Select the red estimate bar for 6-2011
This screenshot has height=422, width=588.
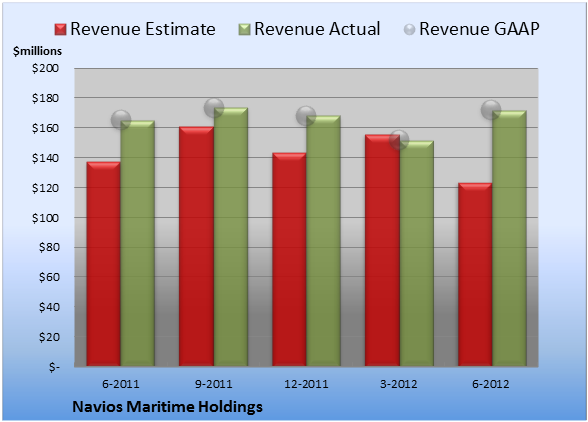pyautogui.click(x=104, y=264)
